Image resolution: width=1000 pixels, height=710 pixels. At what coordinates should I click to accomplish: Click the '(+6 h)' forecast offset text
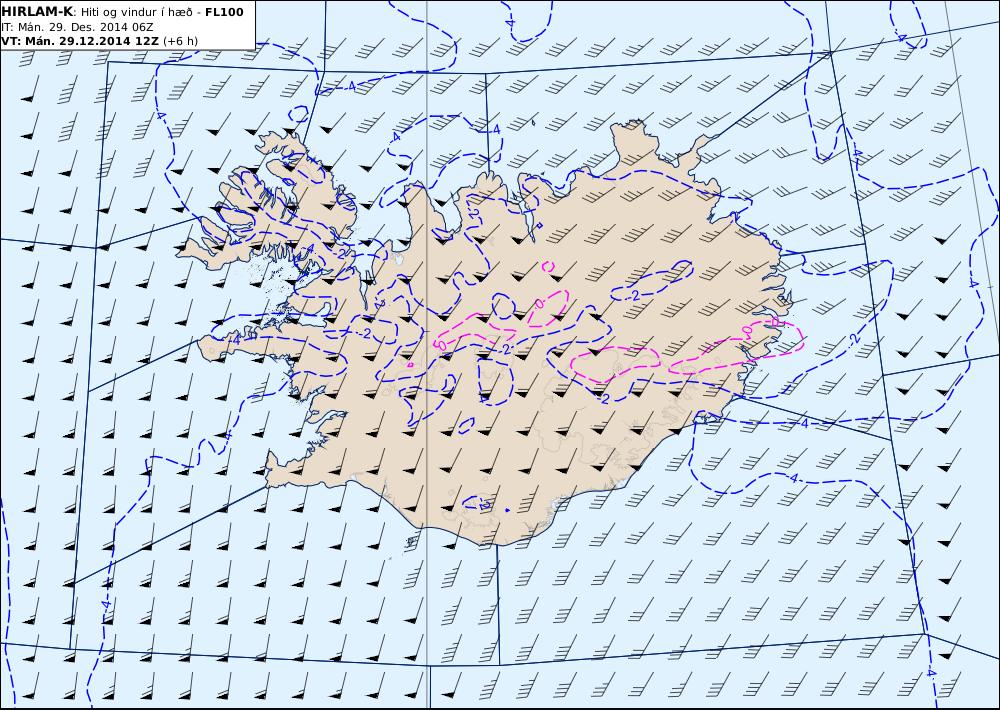(x=180, y=41)
